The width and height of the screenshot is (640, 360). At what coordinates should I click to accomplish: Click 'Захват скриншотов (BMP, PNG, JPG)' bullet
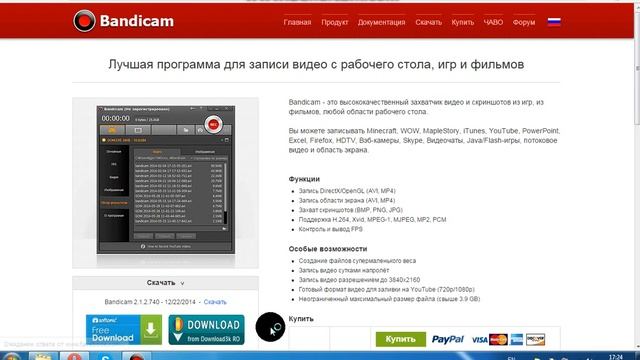(x=351, y=210)
